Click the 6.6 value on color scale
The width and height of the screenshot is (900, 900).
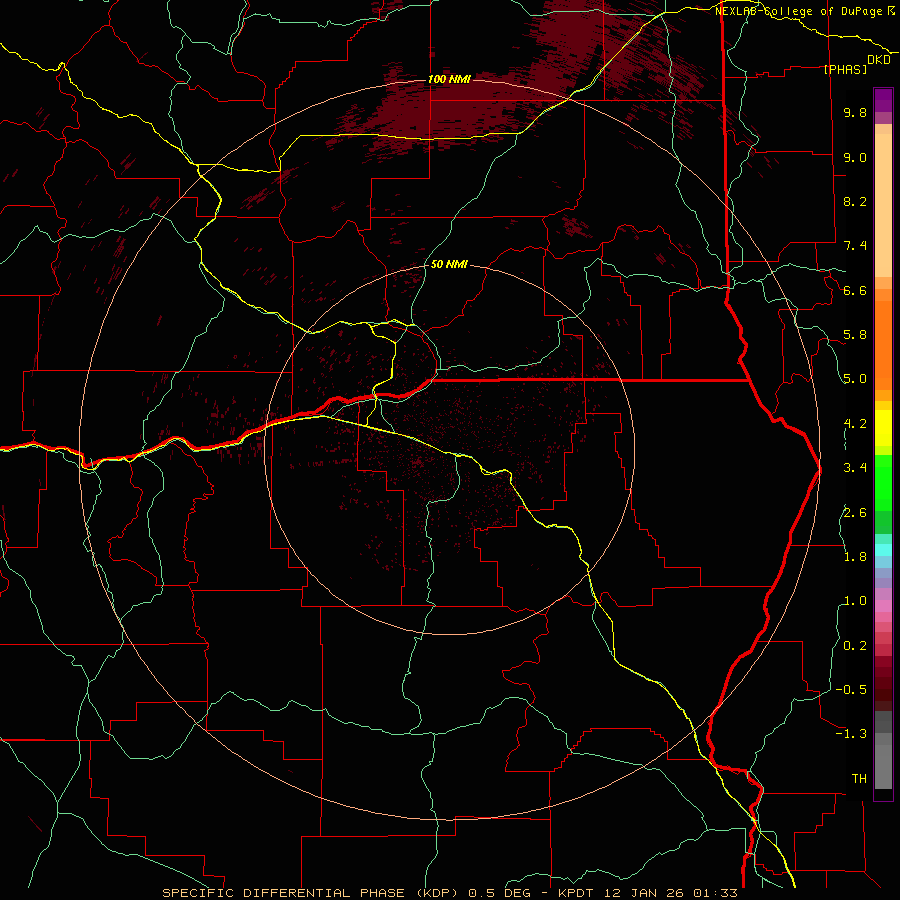pos(855,290)
